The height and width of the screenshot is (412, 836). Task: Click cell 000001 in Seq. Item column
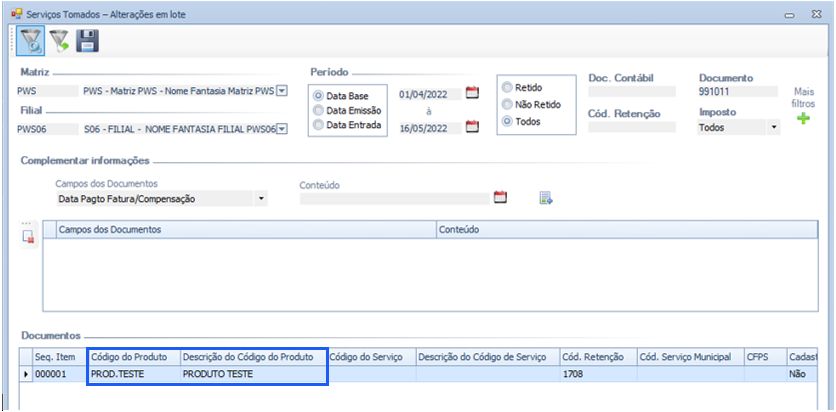[59, 374]
